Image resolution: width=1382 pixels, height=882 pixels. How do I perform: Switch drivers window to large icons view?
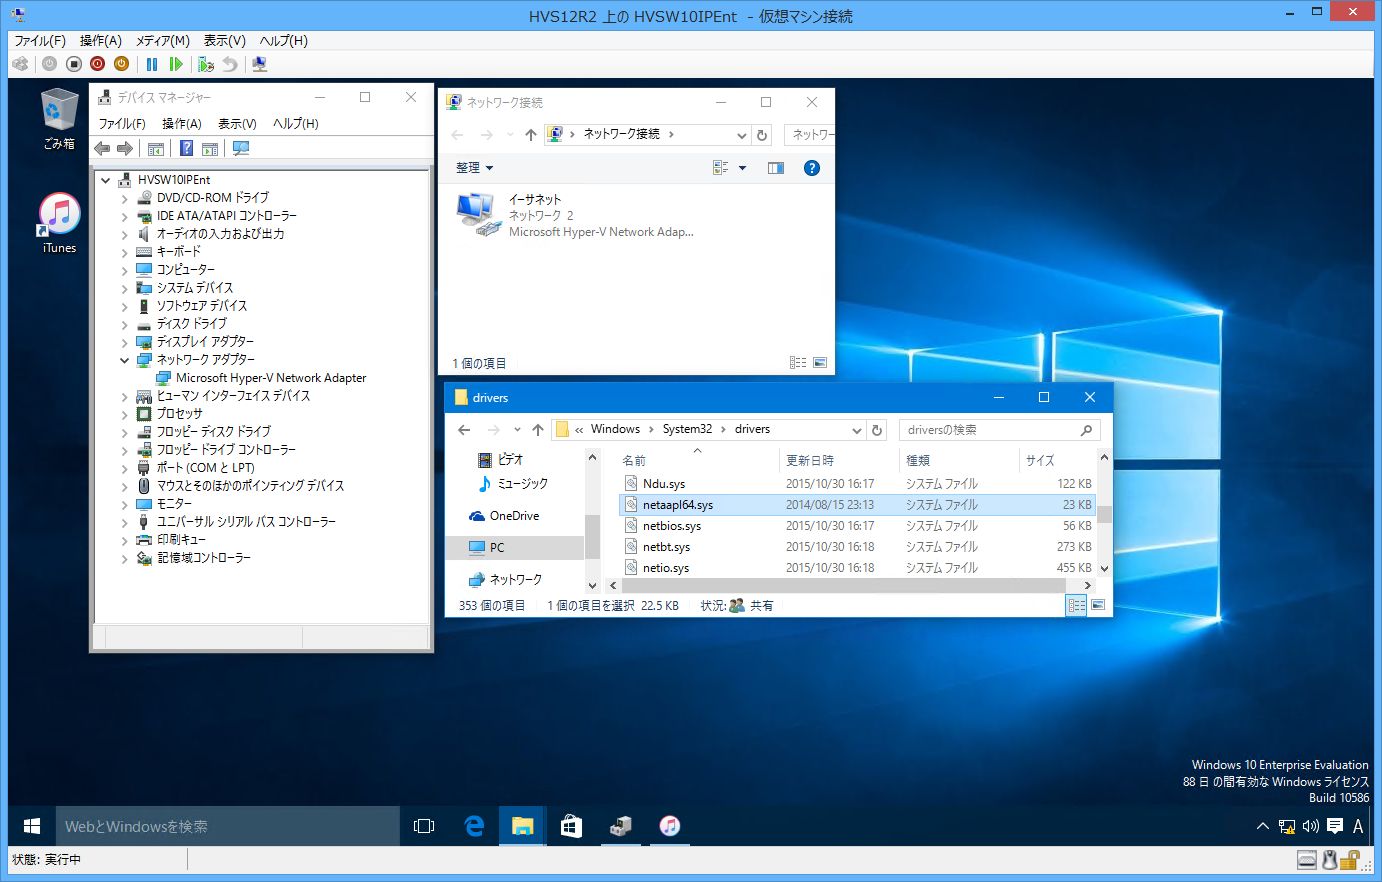[x=1098, y=605]
